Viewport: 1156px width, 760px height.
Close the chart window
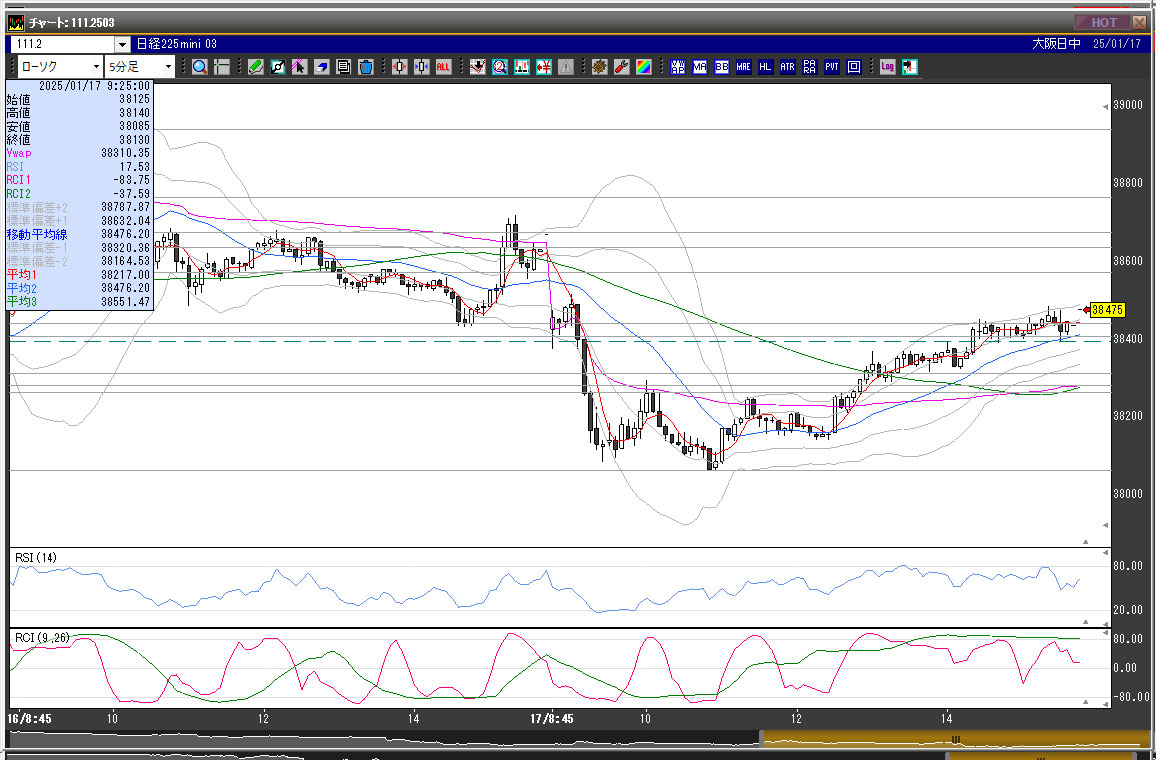coord(1140,22)
